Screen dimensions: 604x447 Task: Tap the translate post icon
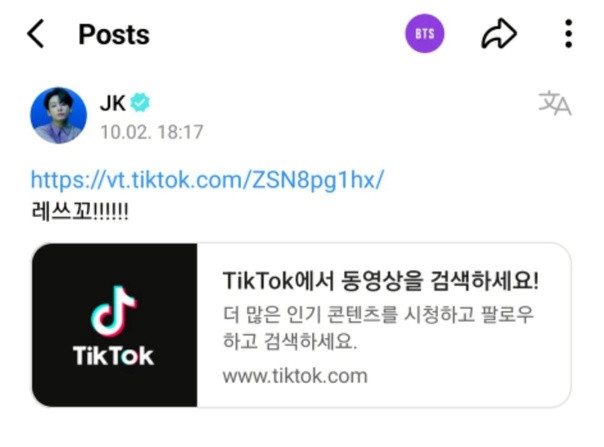pos(555,103)
